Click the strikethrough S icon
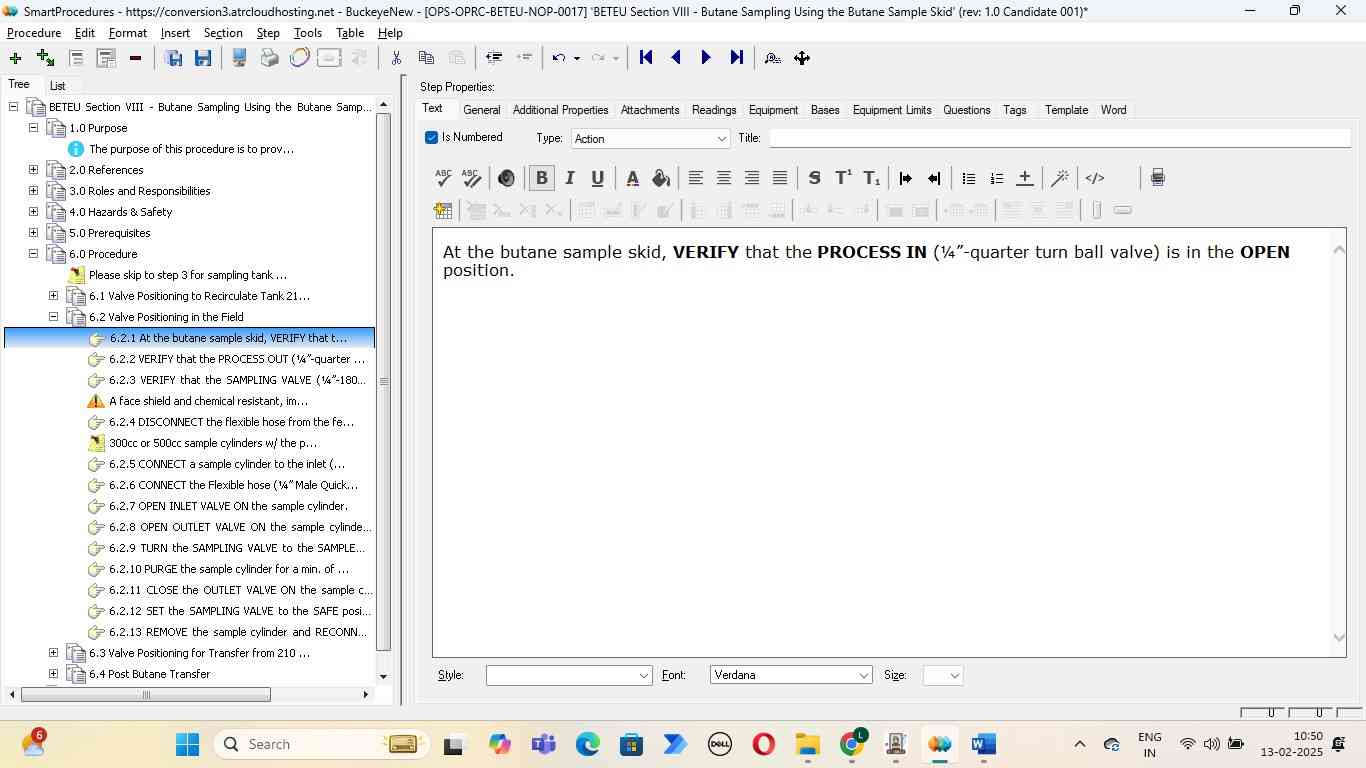The width and height of the screenshot is (1366, 768). 814,178
